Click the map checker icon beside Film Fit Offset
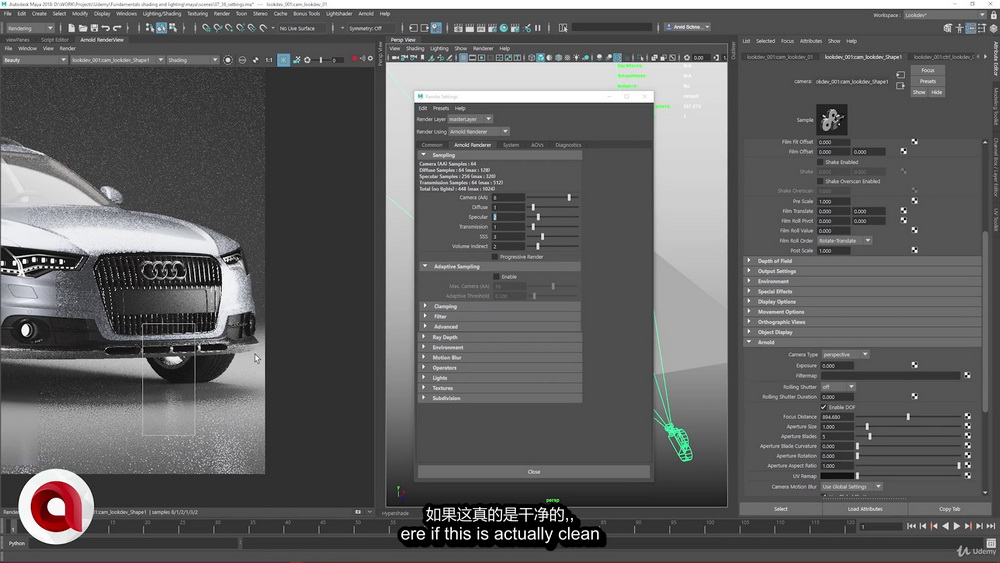 click(915, 142)
